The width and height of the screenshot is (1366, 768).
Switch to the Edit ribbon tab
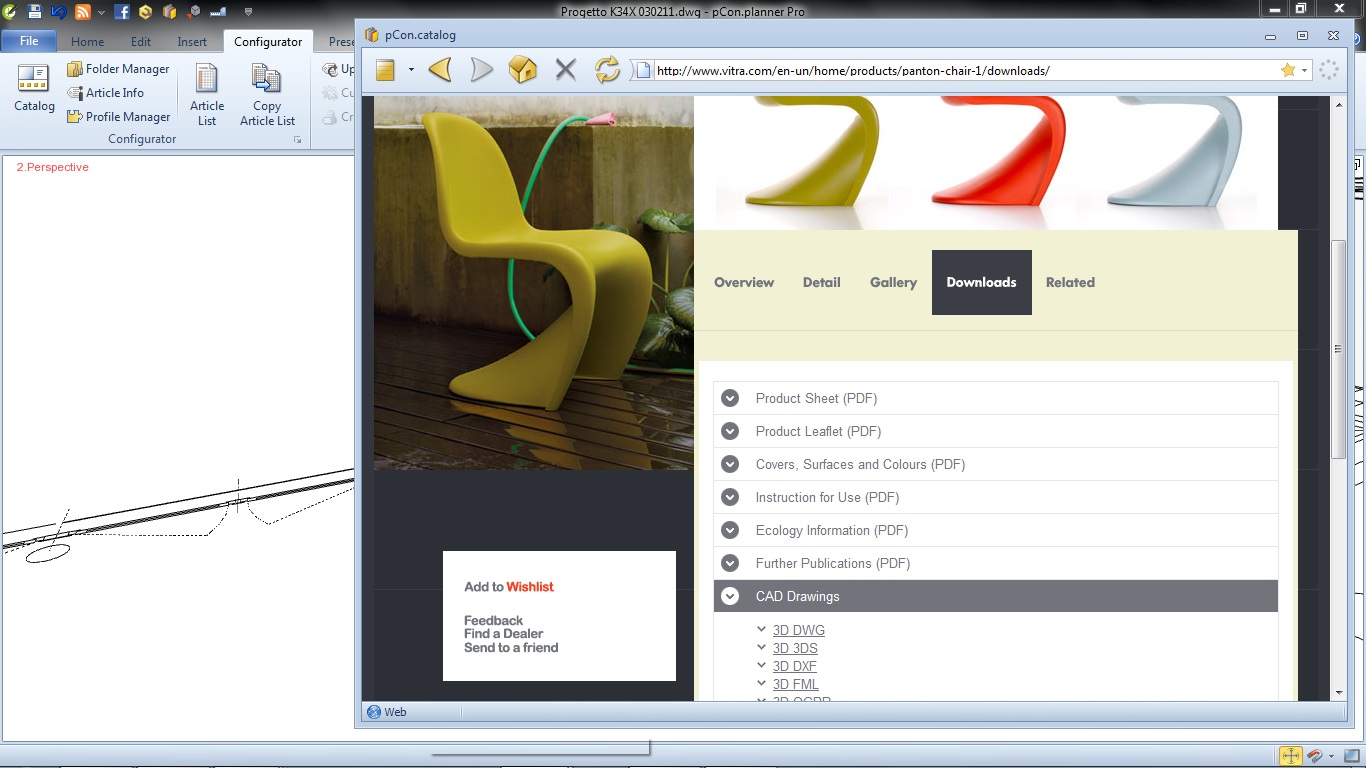click(x=141, y=42)
